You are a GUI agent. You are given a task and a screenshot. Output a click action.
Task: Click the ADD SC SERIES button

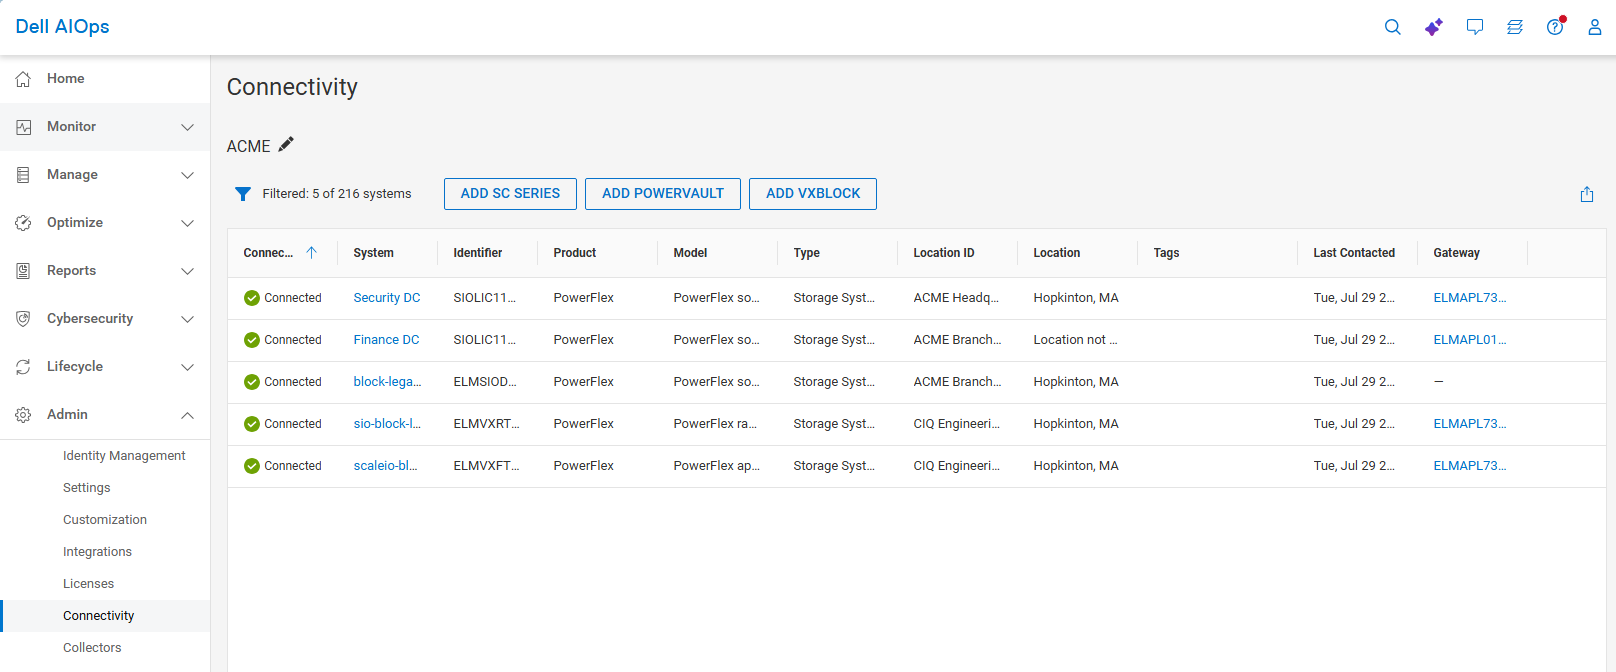(510, 194)
